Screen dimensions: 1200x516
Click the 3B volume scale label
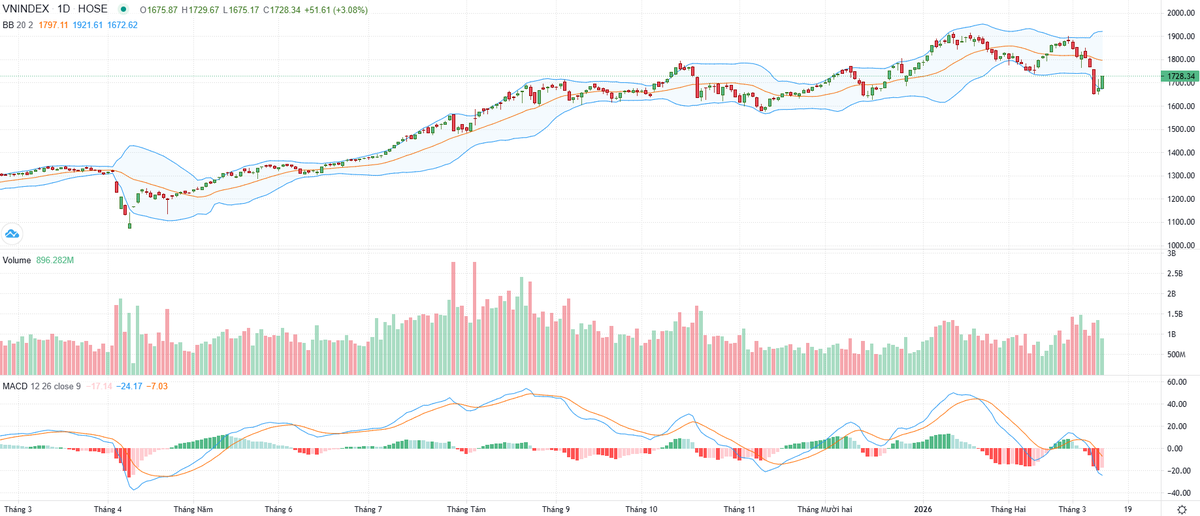point(1174,254)
